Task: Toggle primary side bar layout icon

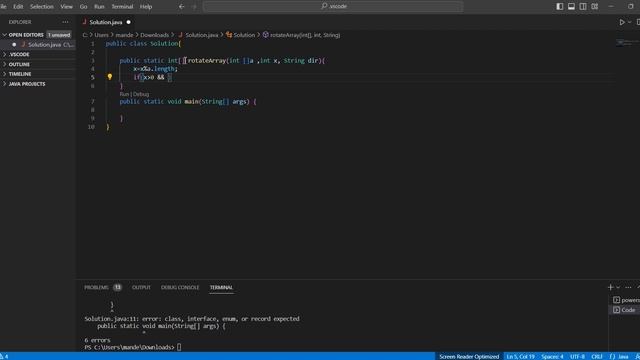Action: (560, 7)
